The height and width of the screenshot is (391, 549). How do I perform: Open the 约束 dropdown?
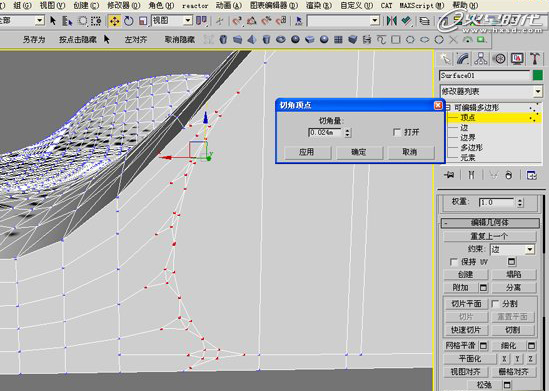pos(512,249)
